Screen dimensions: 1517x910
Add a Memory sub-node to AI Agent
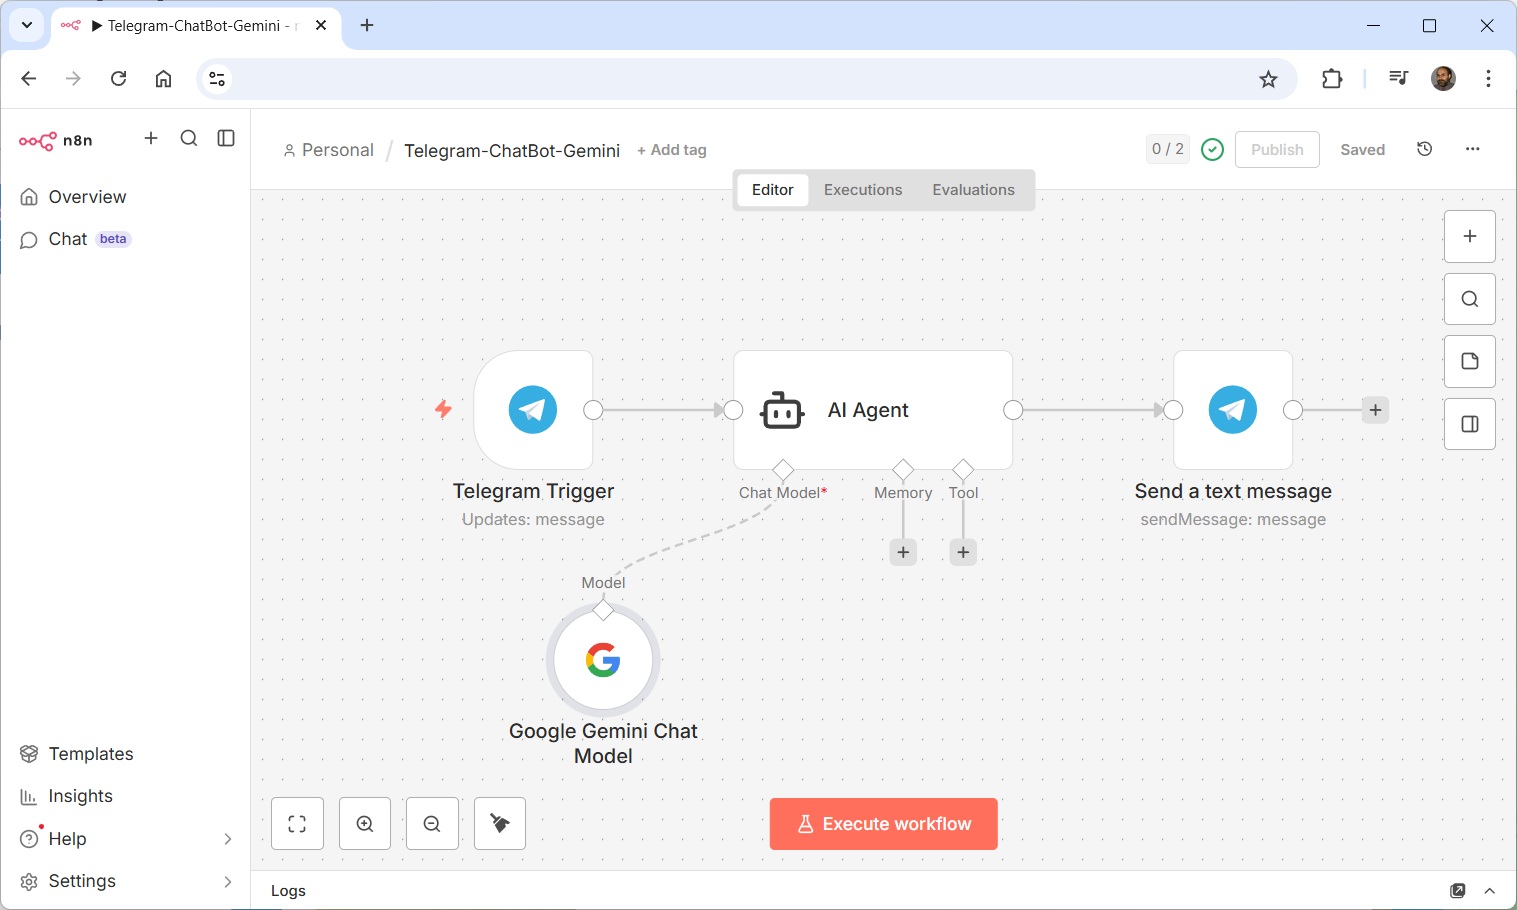tap(903, 552)
